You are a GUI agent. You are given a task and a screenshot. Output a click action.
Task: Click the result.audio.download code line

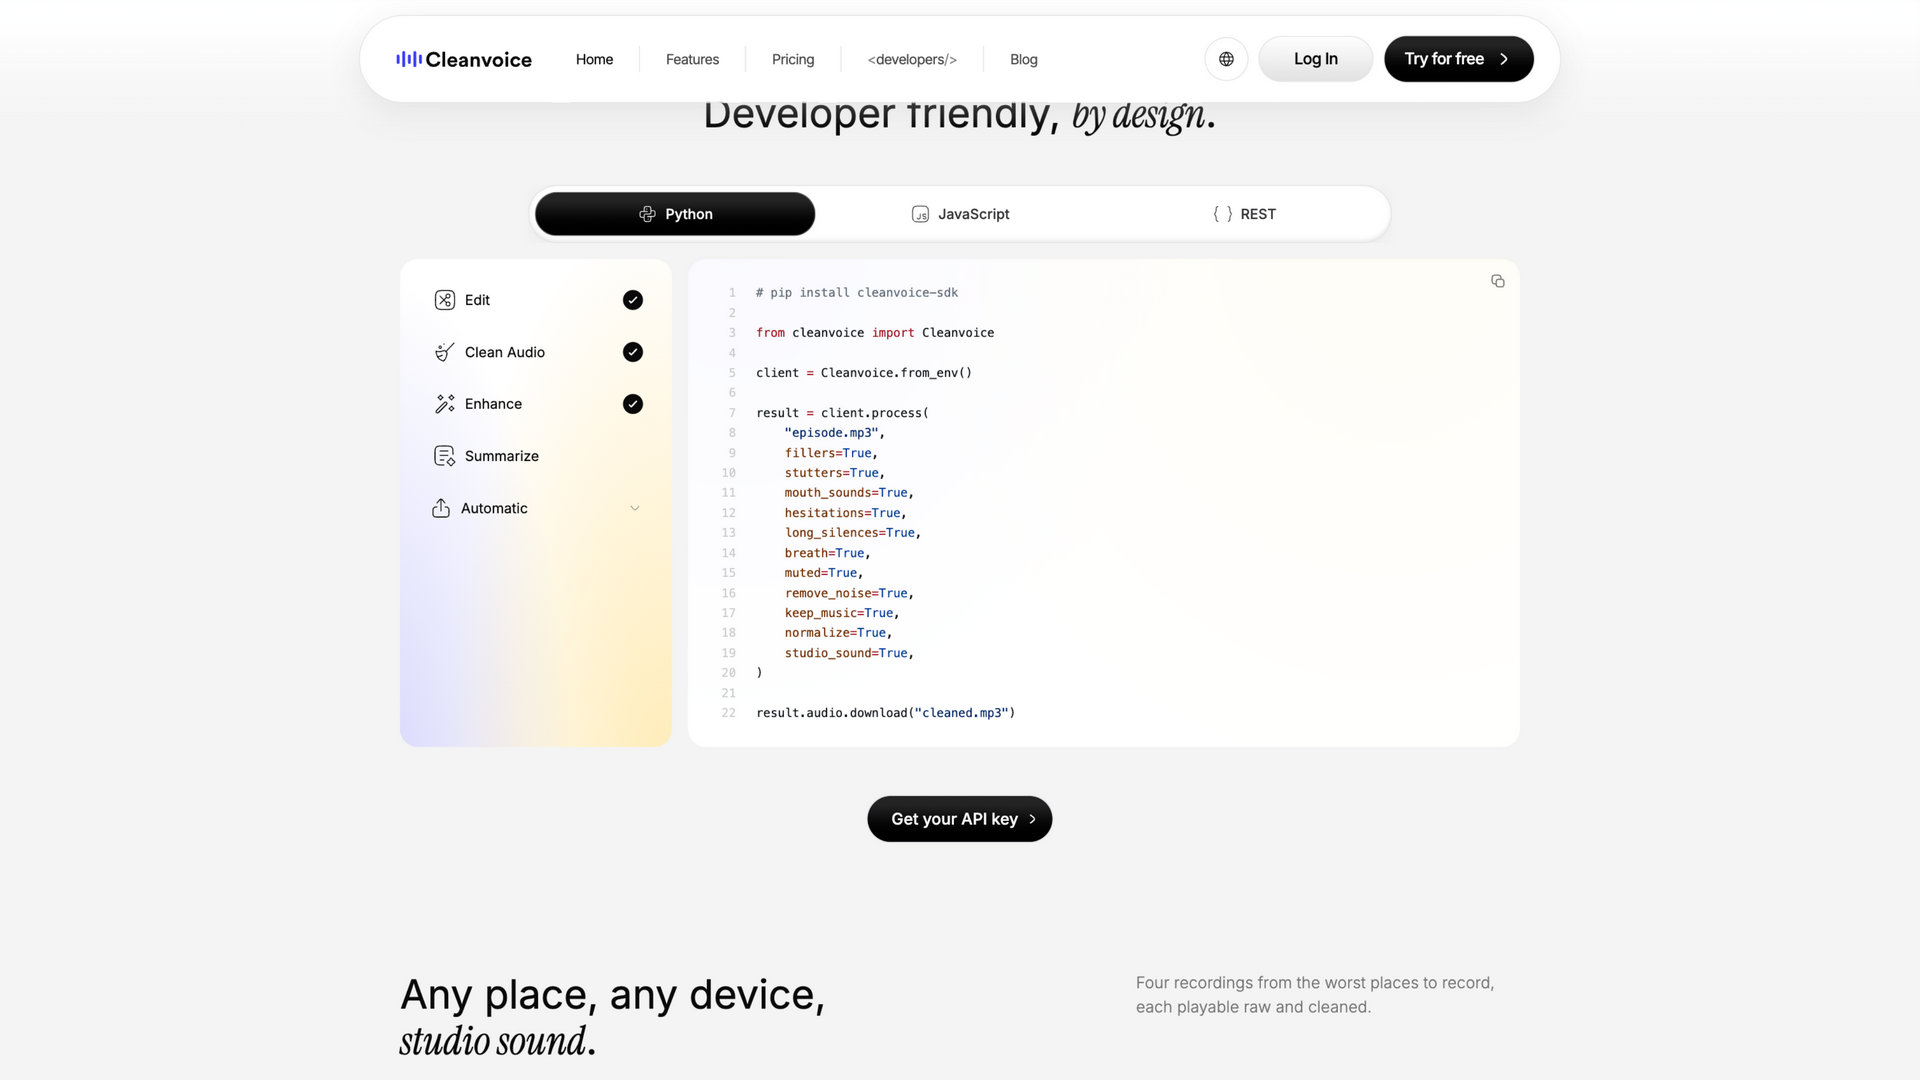pyautogui.click(x=886, y=713)
